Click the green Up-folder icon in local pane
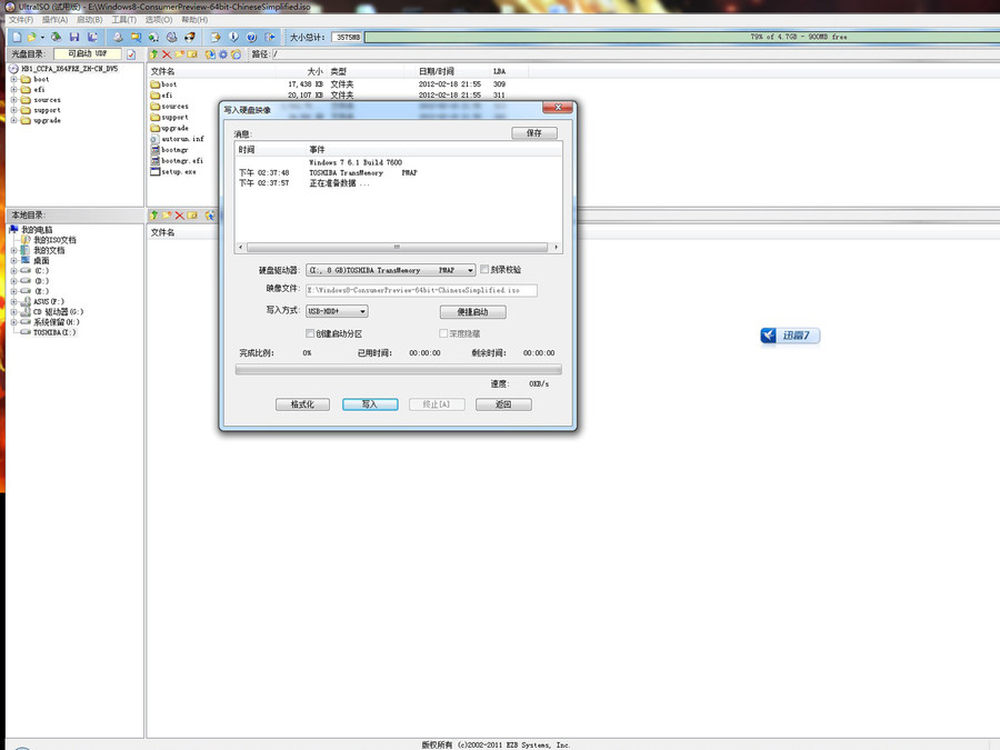Image resolution: width=1000 pixels, height=750 pixels. tap(154, 216)
